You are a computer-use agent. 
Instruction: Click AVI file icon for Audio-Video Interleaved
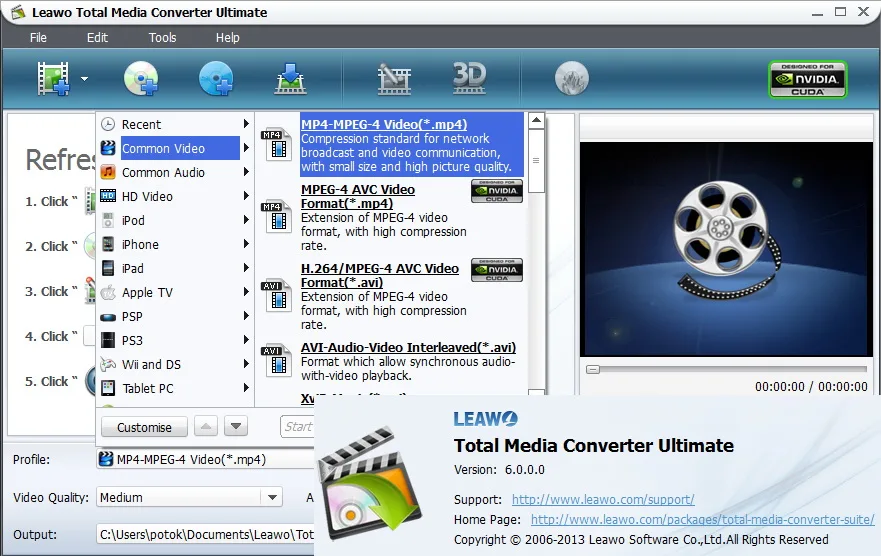[x=276, y=362]
